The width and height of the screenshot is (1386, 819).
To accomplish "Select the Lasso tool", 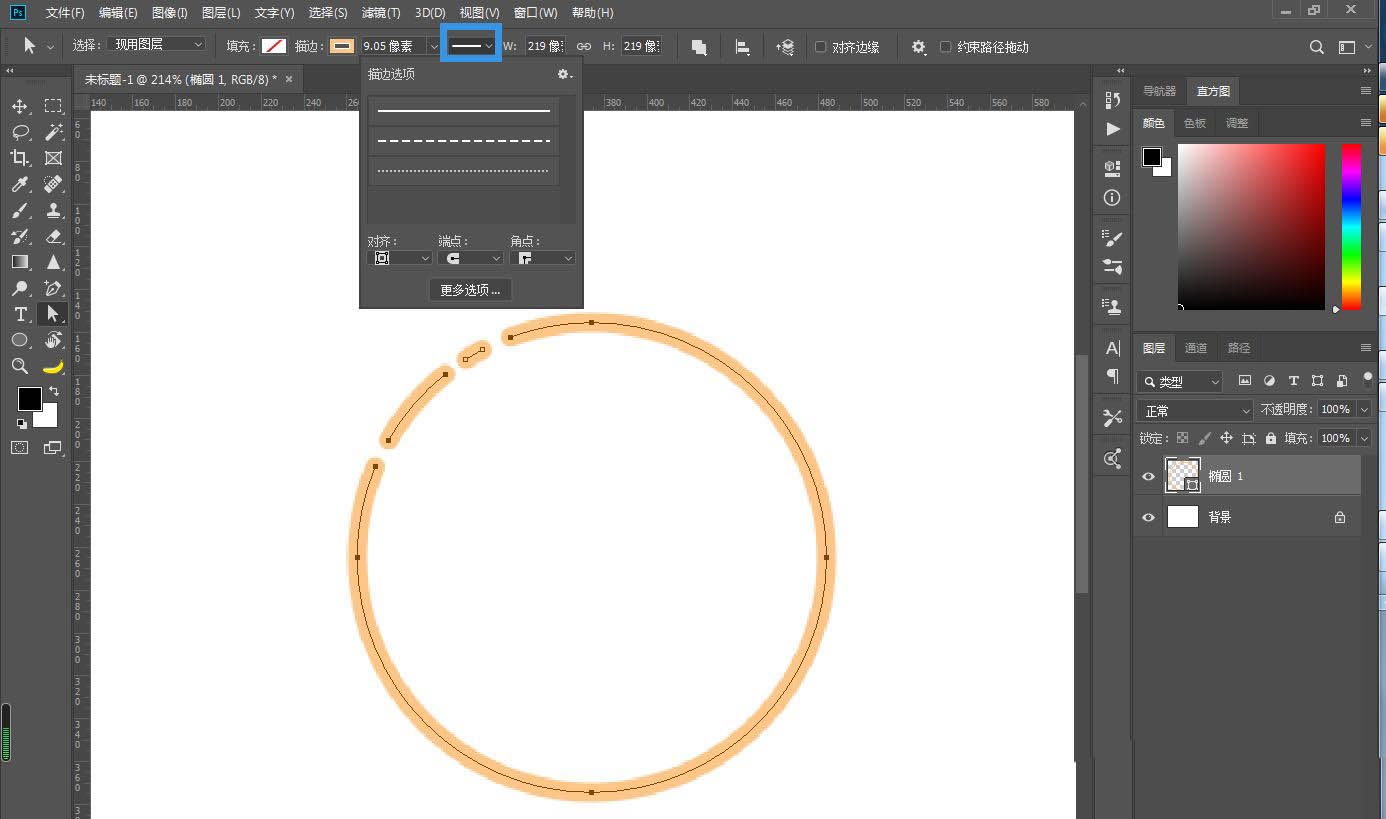I will tap(20, 132).
